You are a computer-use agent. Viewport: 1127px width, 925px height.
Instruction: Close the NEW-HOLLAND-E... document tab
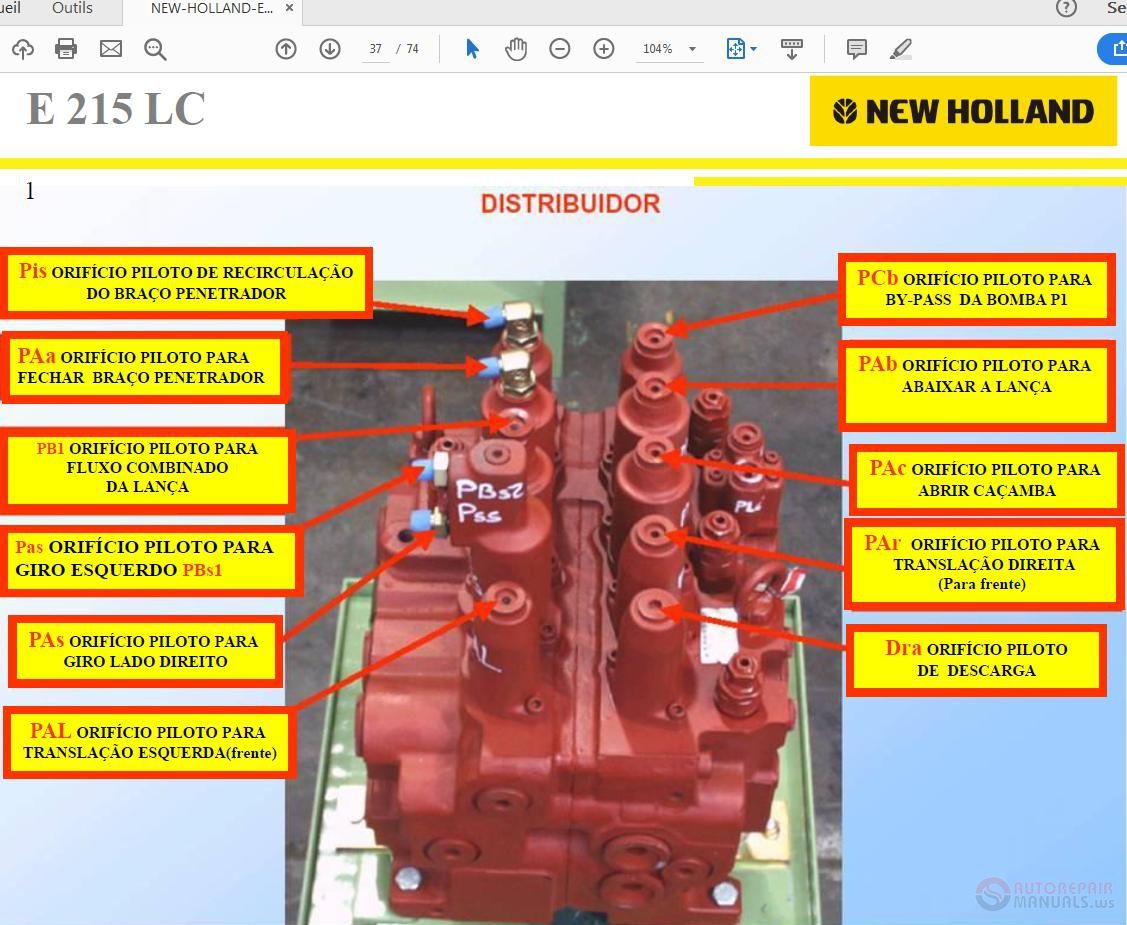[289, 8]
